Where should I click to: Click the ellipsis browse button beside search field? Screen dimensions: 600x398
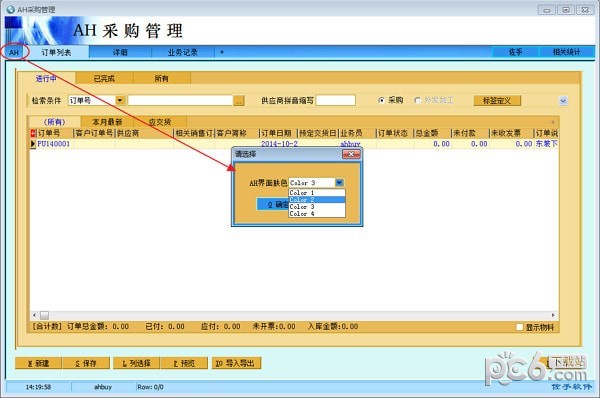239,101
